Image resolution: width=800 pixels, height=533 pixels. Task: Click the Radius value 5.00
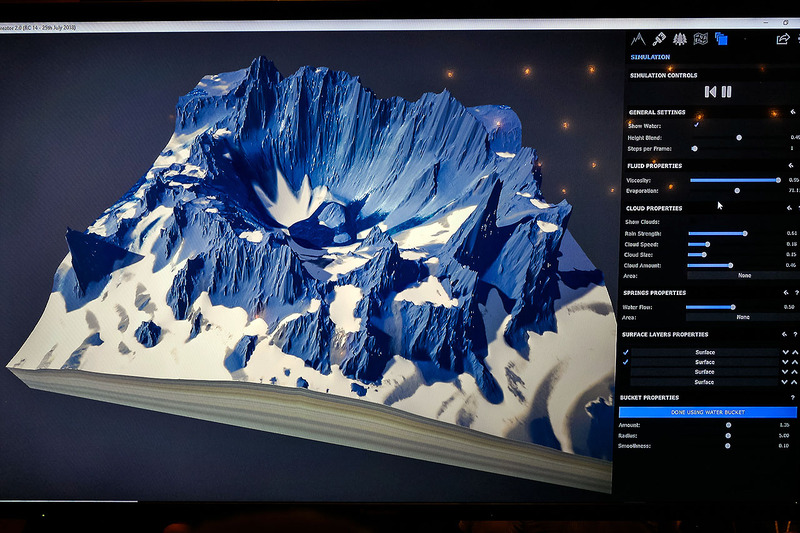(x=784, y=436)
